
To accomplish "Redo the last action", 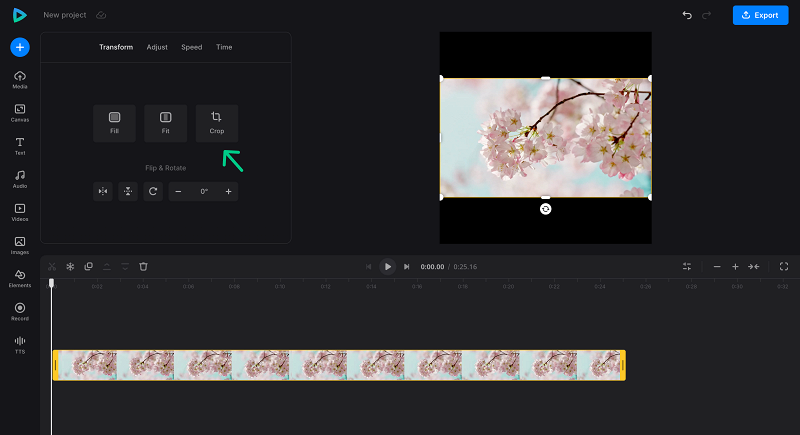I will coord(707,15).
